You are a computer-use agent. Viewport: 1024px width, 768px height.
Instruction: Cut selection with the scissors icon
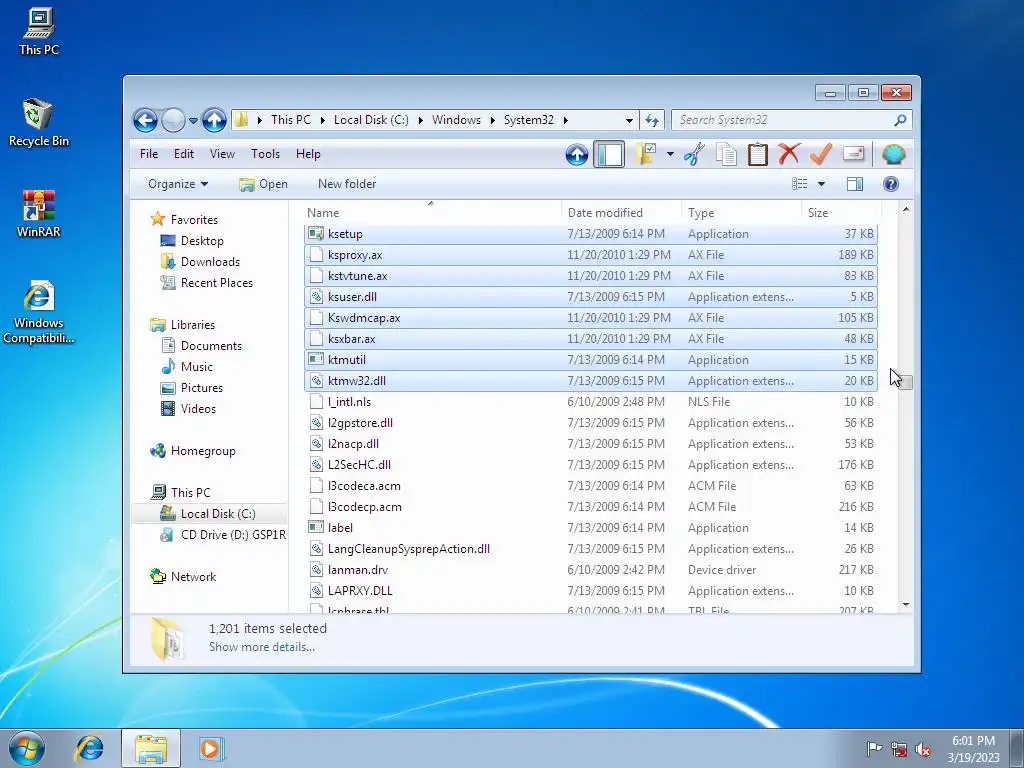click(694, 155)
